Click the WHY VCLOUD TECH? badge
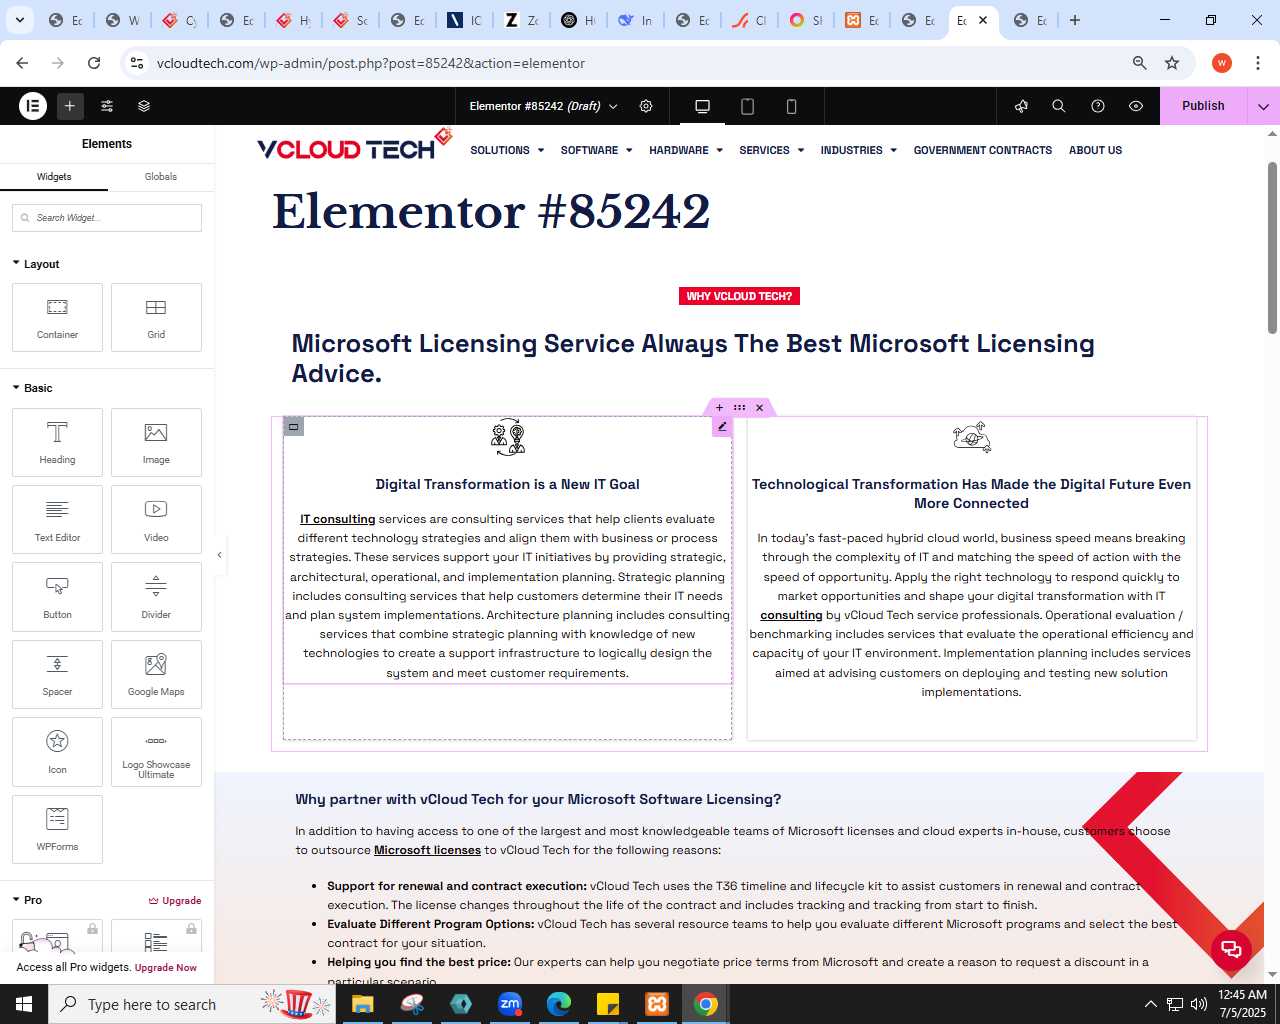This screenshot has height=1024, width=1280. pyautogui.click(x=739, y=296)
